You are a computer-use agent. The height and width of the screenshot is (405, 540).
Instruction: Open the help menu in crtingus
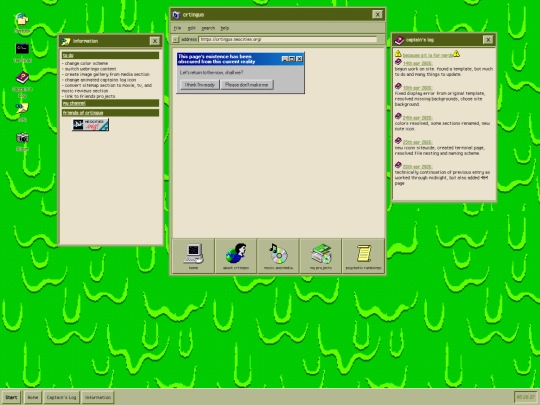coord(225,28)
